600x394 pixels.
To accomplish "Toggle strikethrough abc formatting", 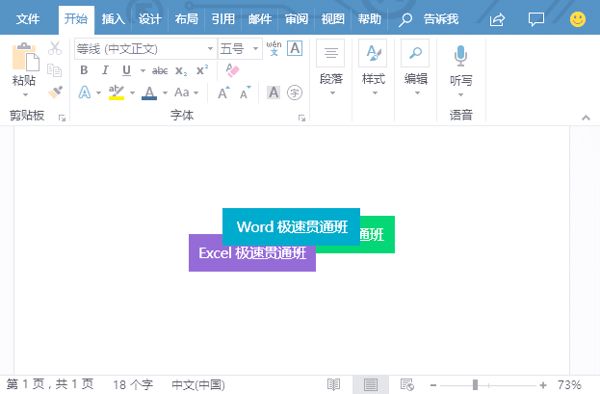I will click(x=160, y=71).
